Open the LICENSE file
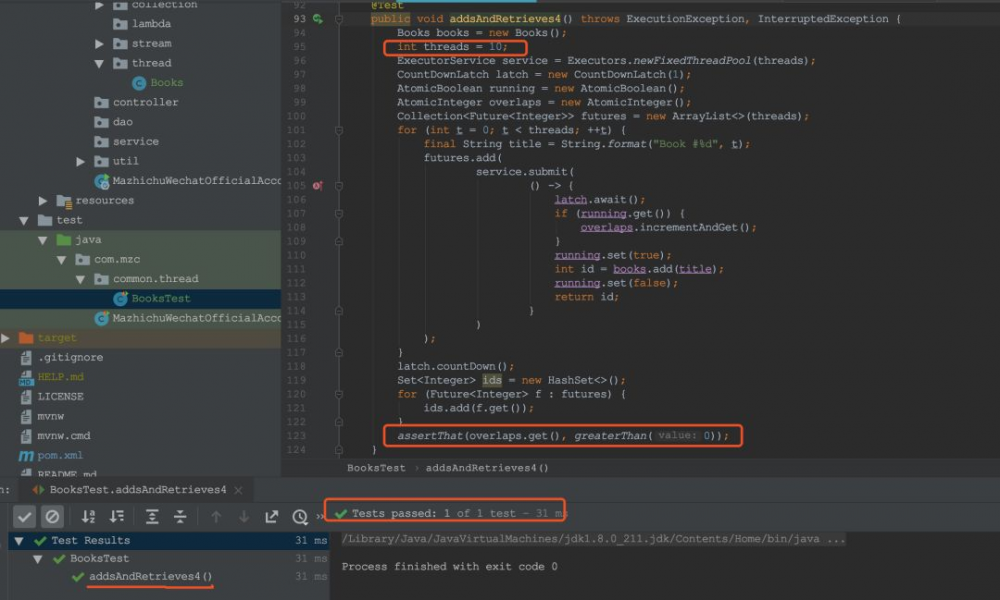This screenshot has width=1000, height=600. (61, 397)
